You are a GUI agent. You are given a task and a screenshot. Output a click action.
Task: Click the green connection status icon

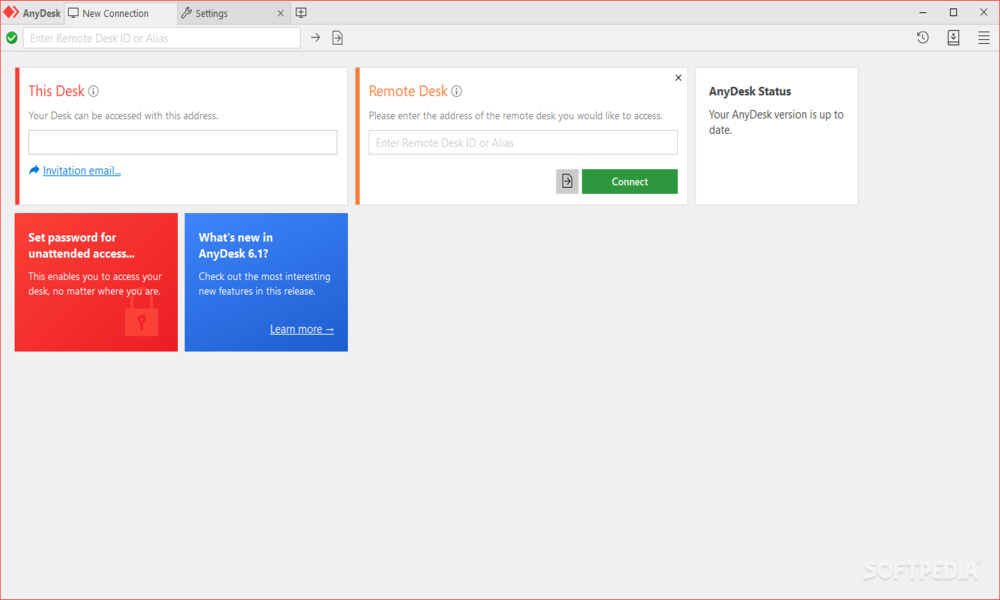pyautogui.click(x=12, y=38)
